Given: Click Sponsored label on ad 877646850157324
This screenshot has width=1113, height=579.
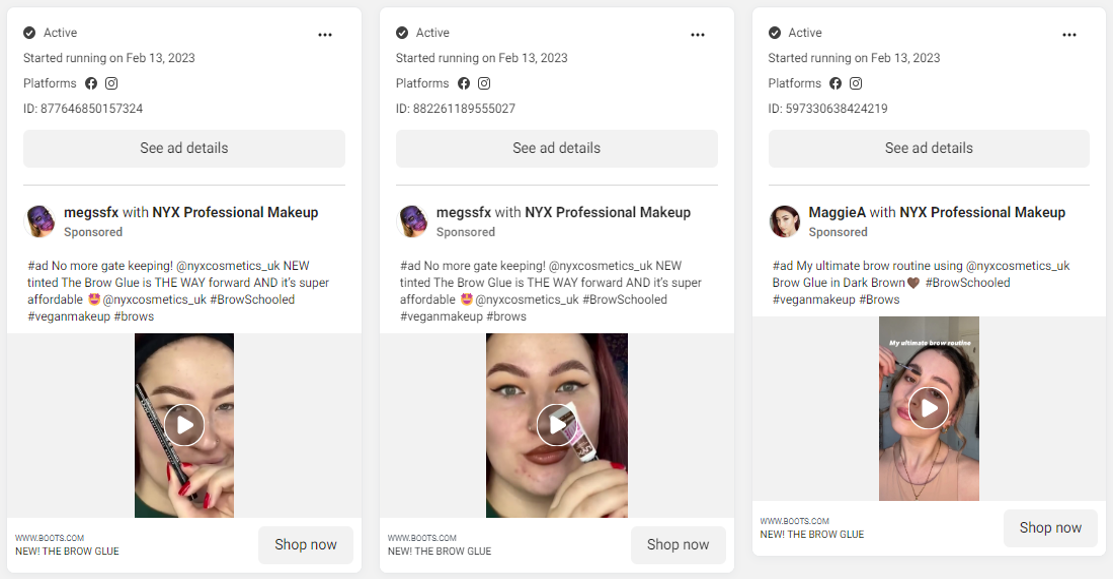Looking at the screenshot, I should [x=93, y=232].
